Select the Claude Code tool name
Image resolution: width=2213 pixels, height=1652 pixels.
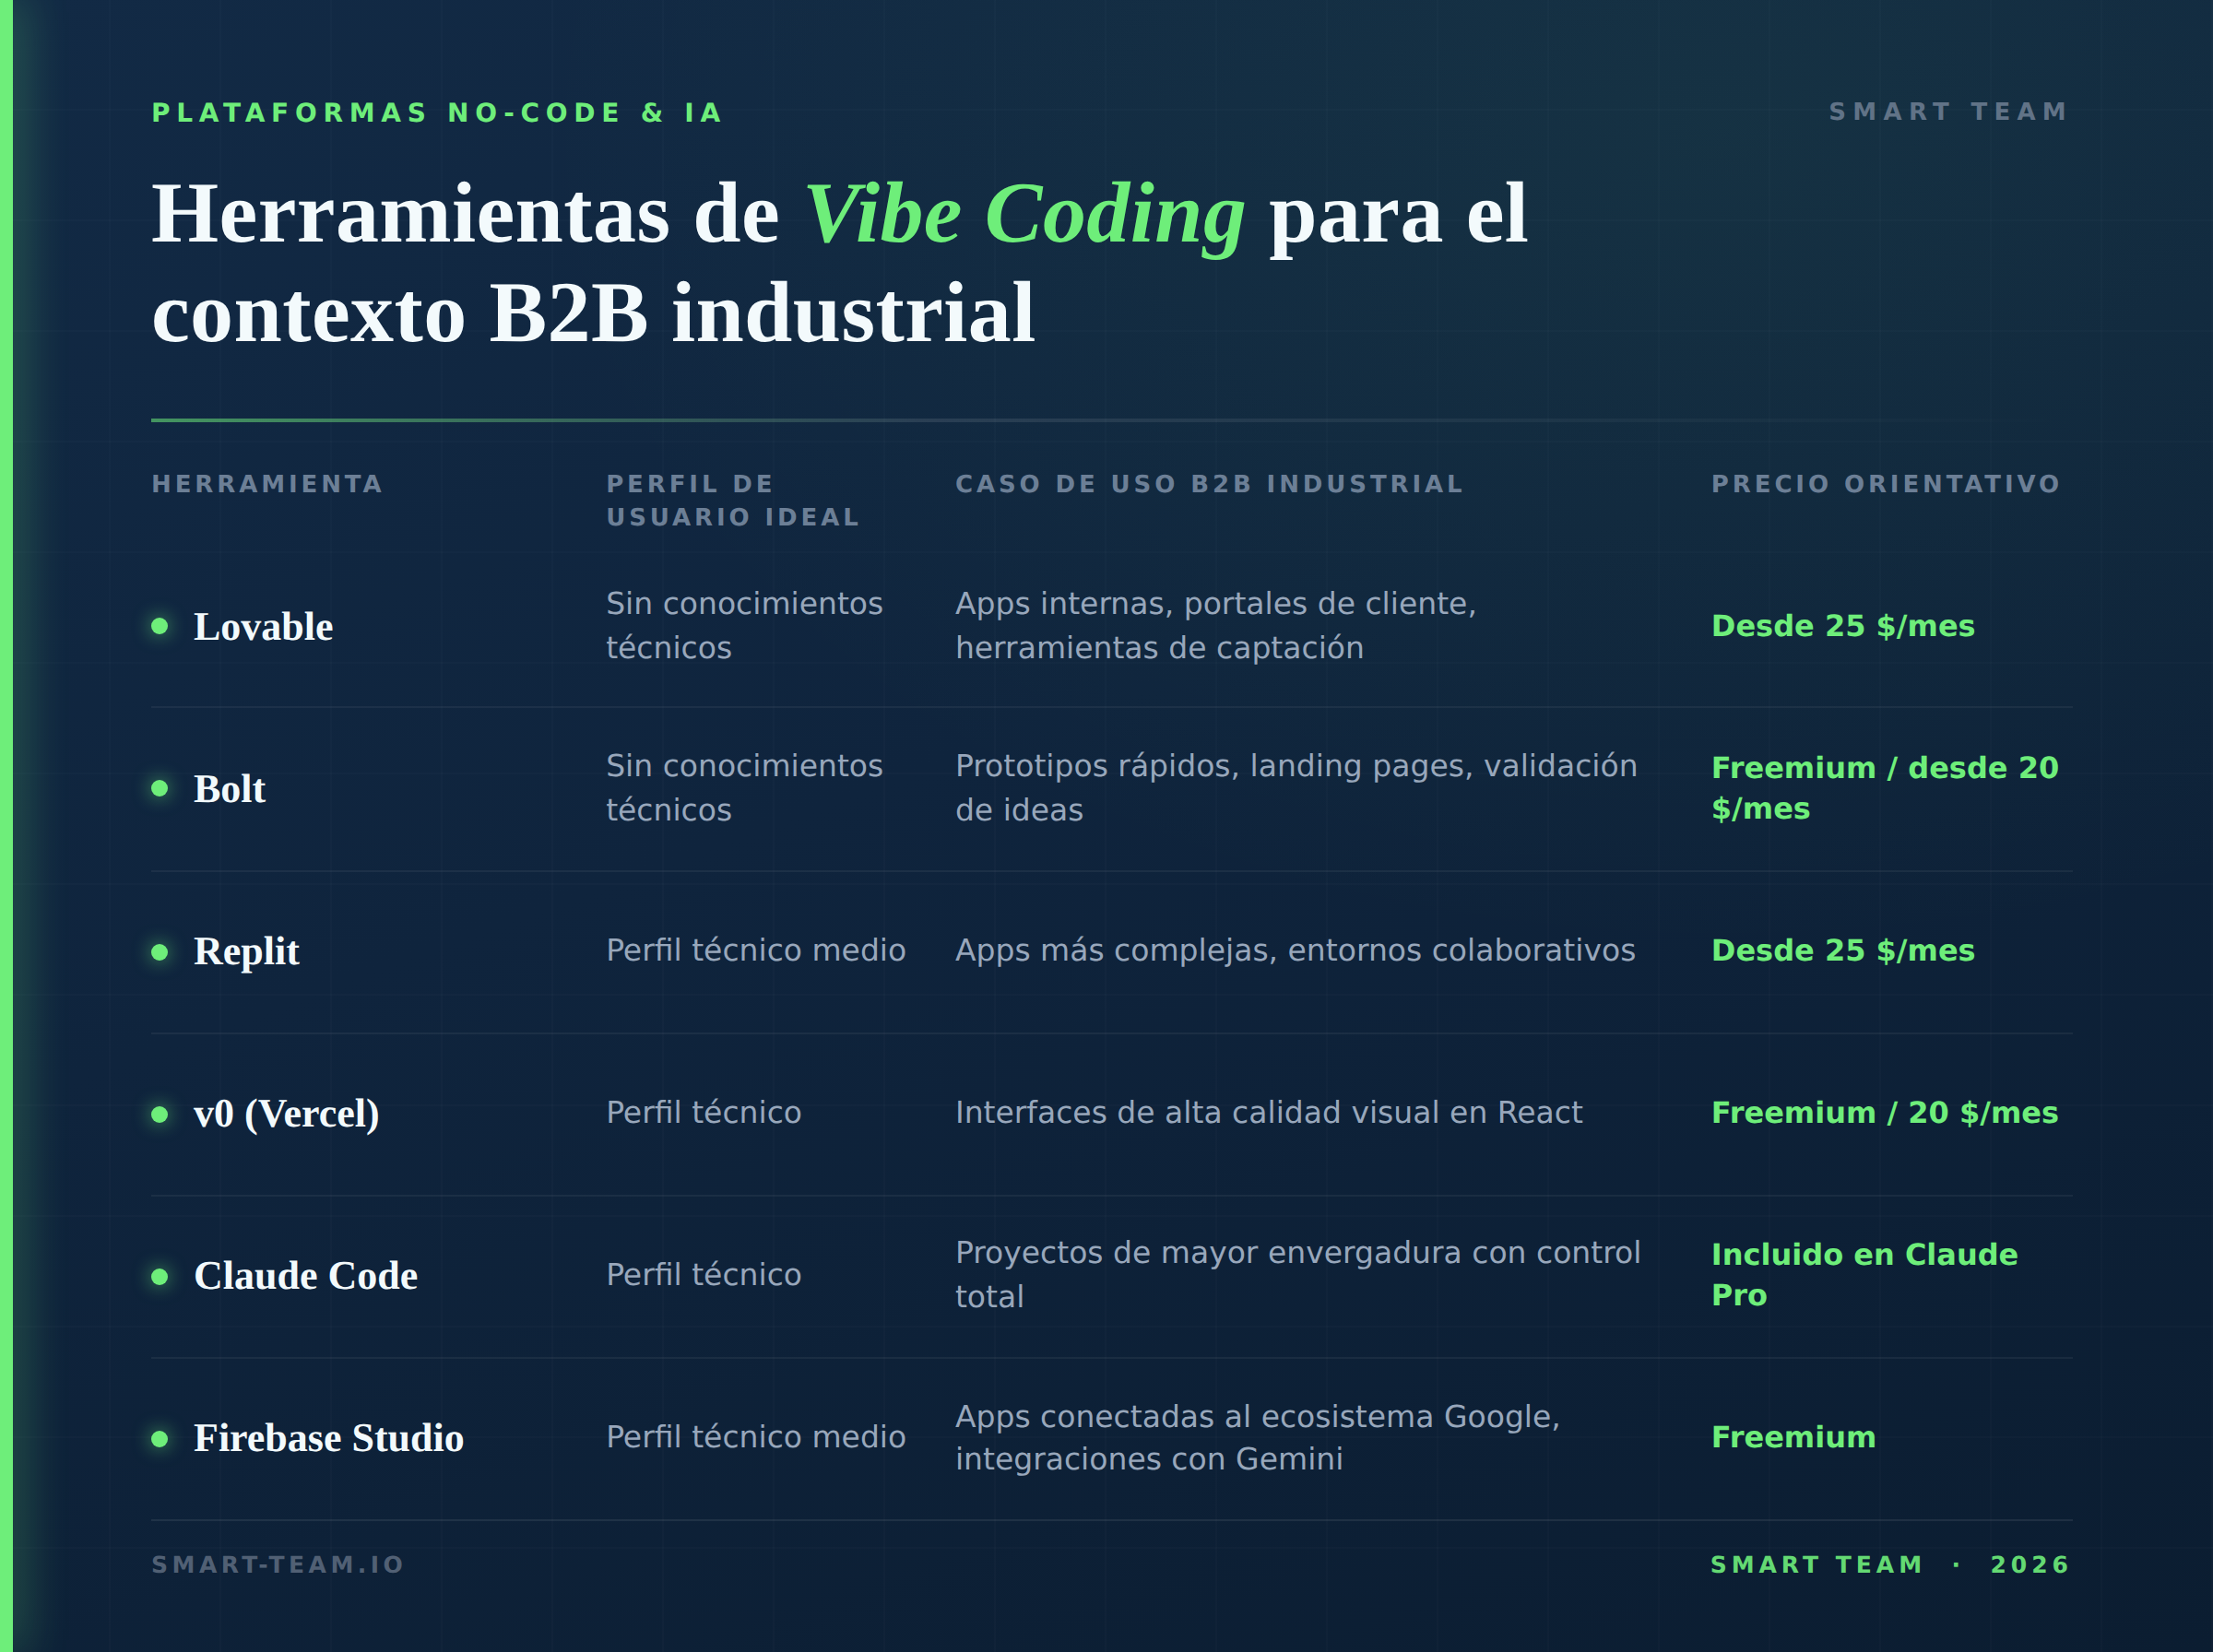[x=305, y=1276]
